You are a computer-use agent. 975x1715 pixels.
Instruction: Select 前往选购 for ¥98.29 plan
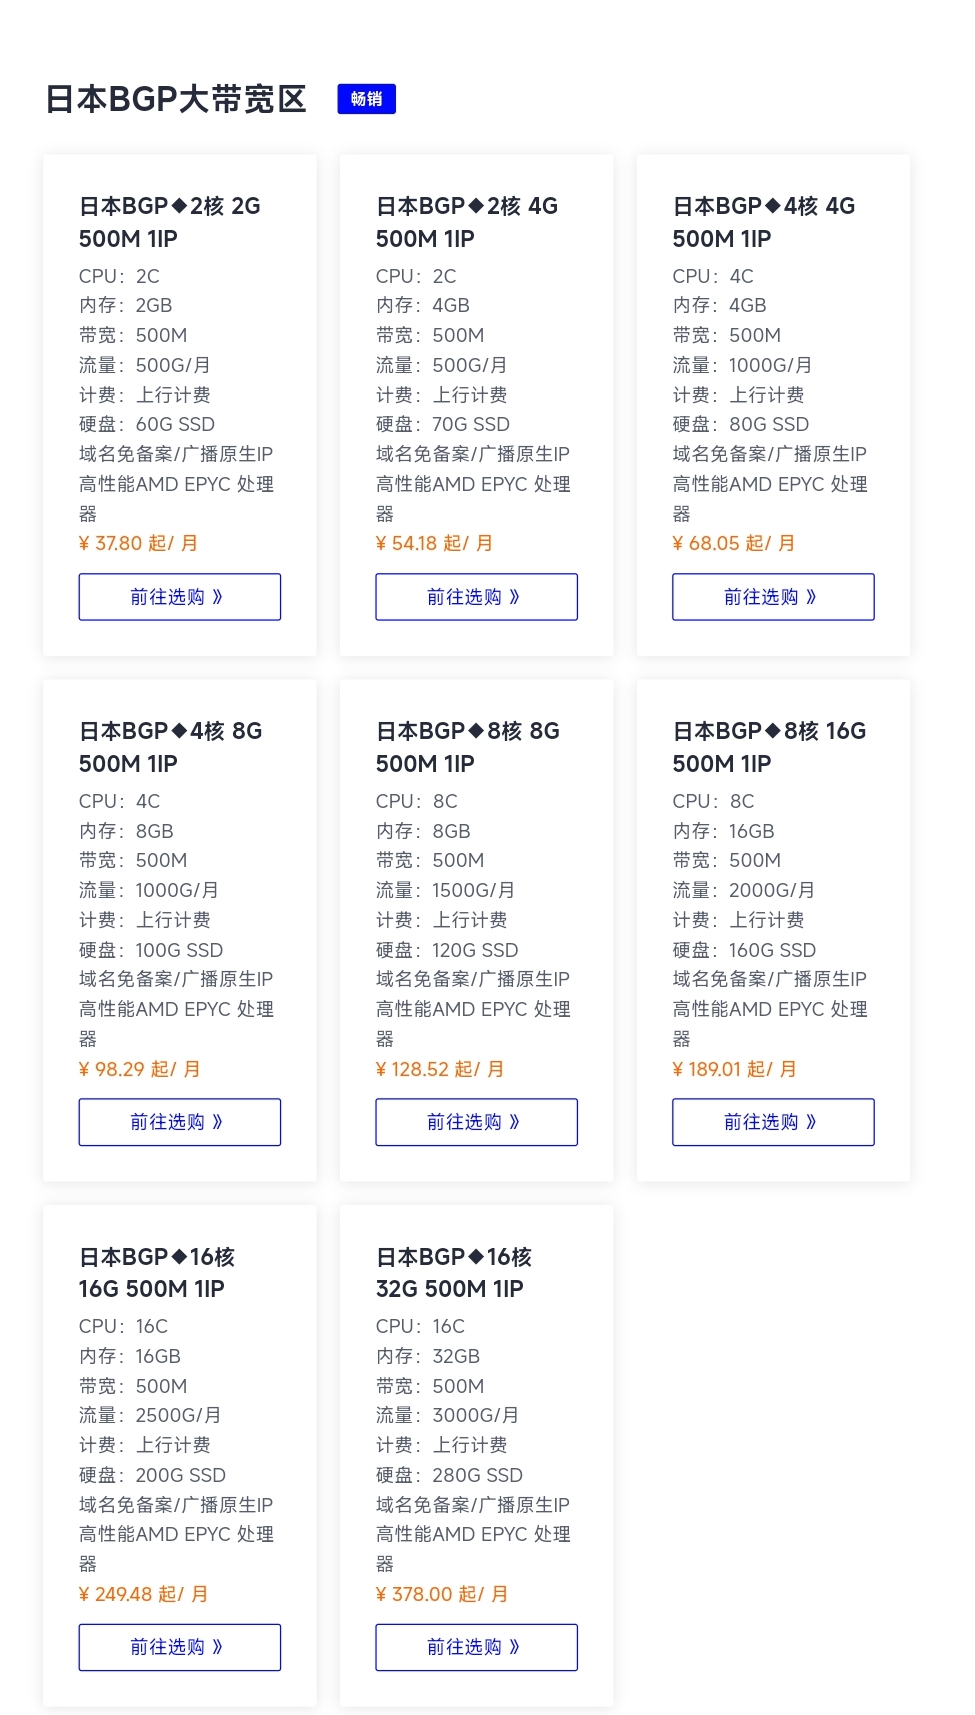pyautogui.click(x=180, y=1122)
